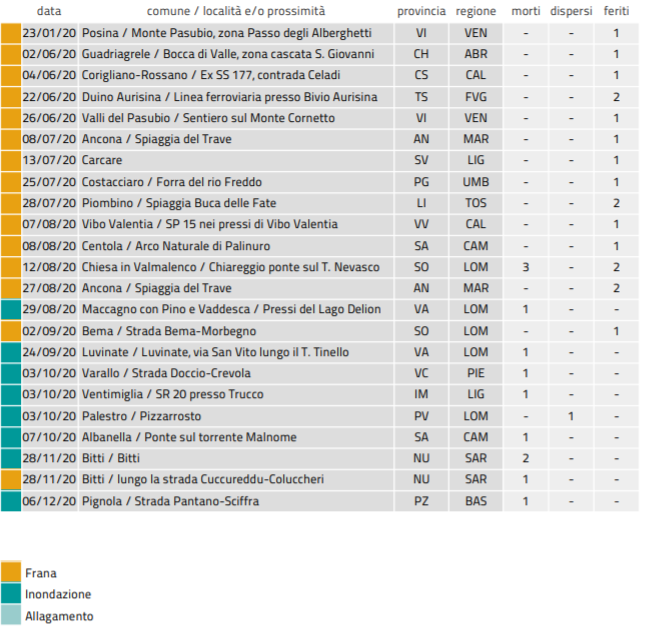Screen dimensions: 645x627
Task: Select the "data" column header
Action: point(48,11)
